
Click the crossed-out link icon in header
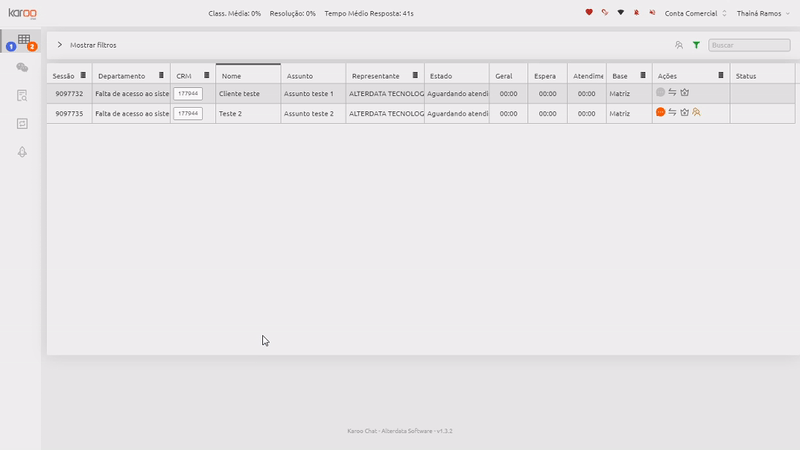(605, 12)
